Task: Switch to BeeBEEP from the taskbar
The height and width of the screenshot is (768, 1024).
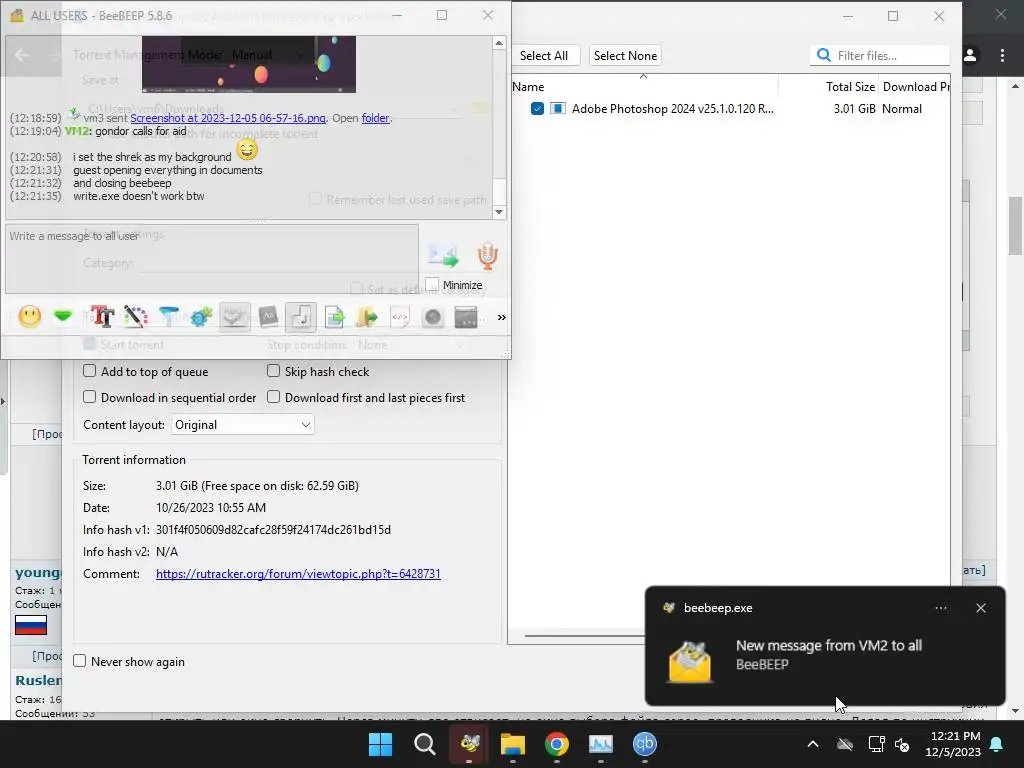Action: (470, 744)
